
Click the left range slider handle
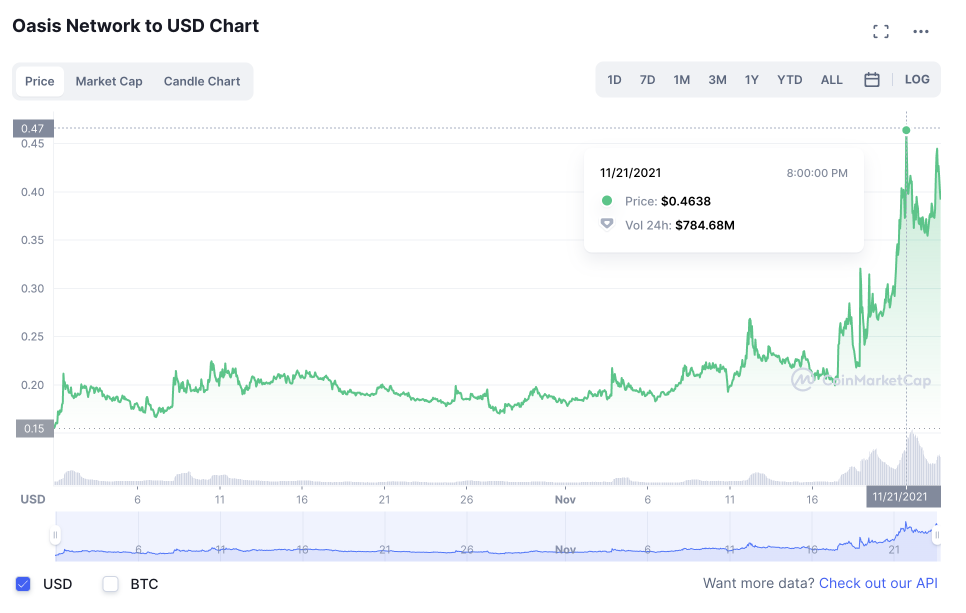coord(56,536)
